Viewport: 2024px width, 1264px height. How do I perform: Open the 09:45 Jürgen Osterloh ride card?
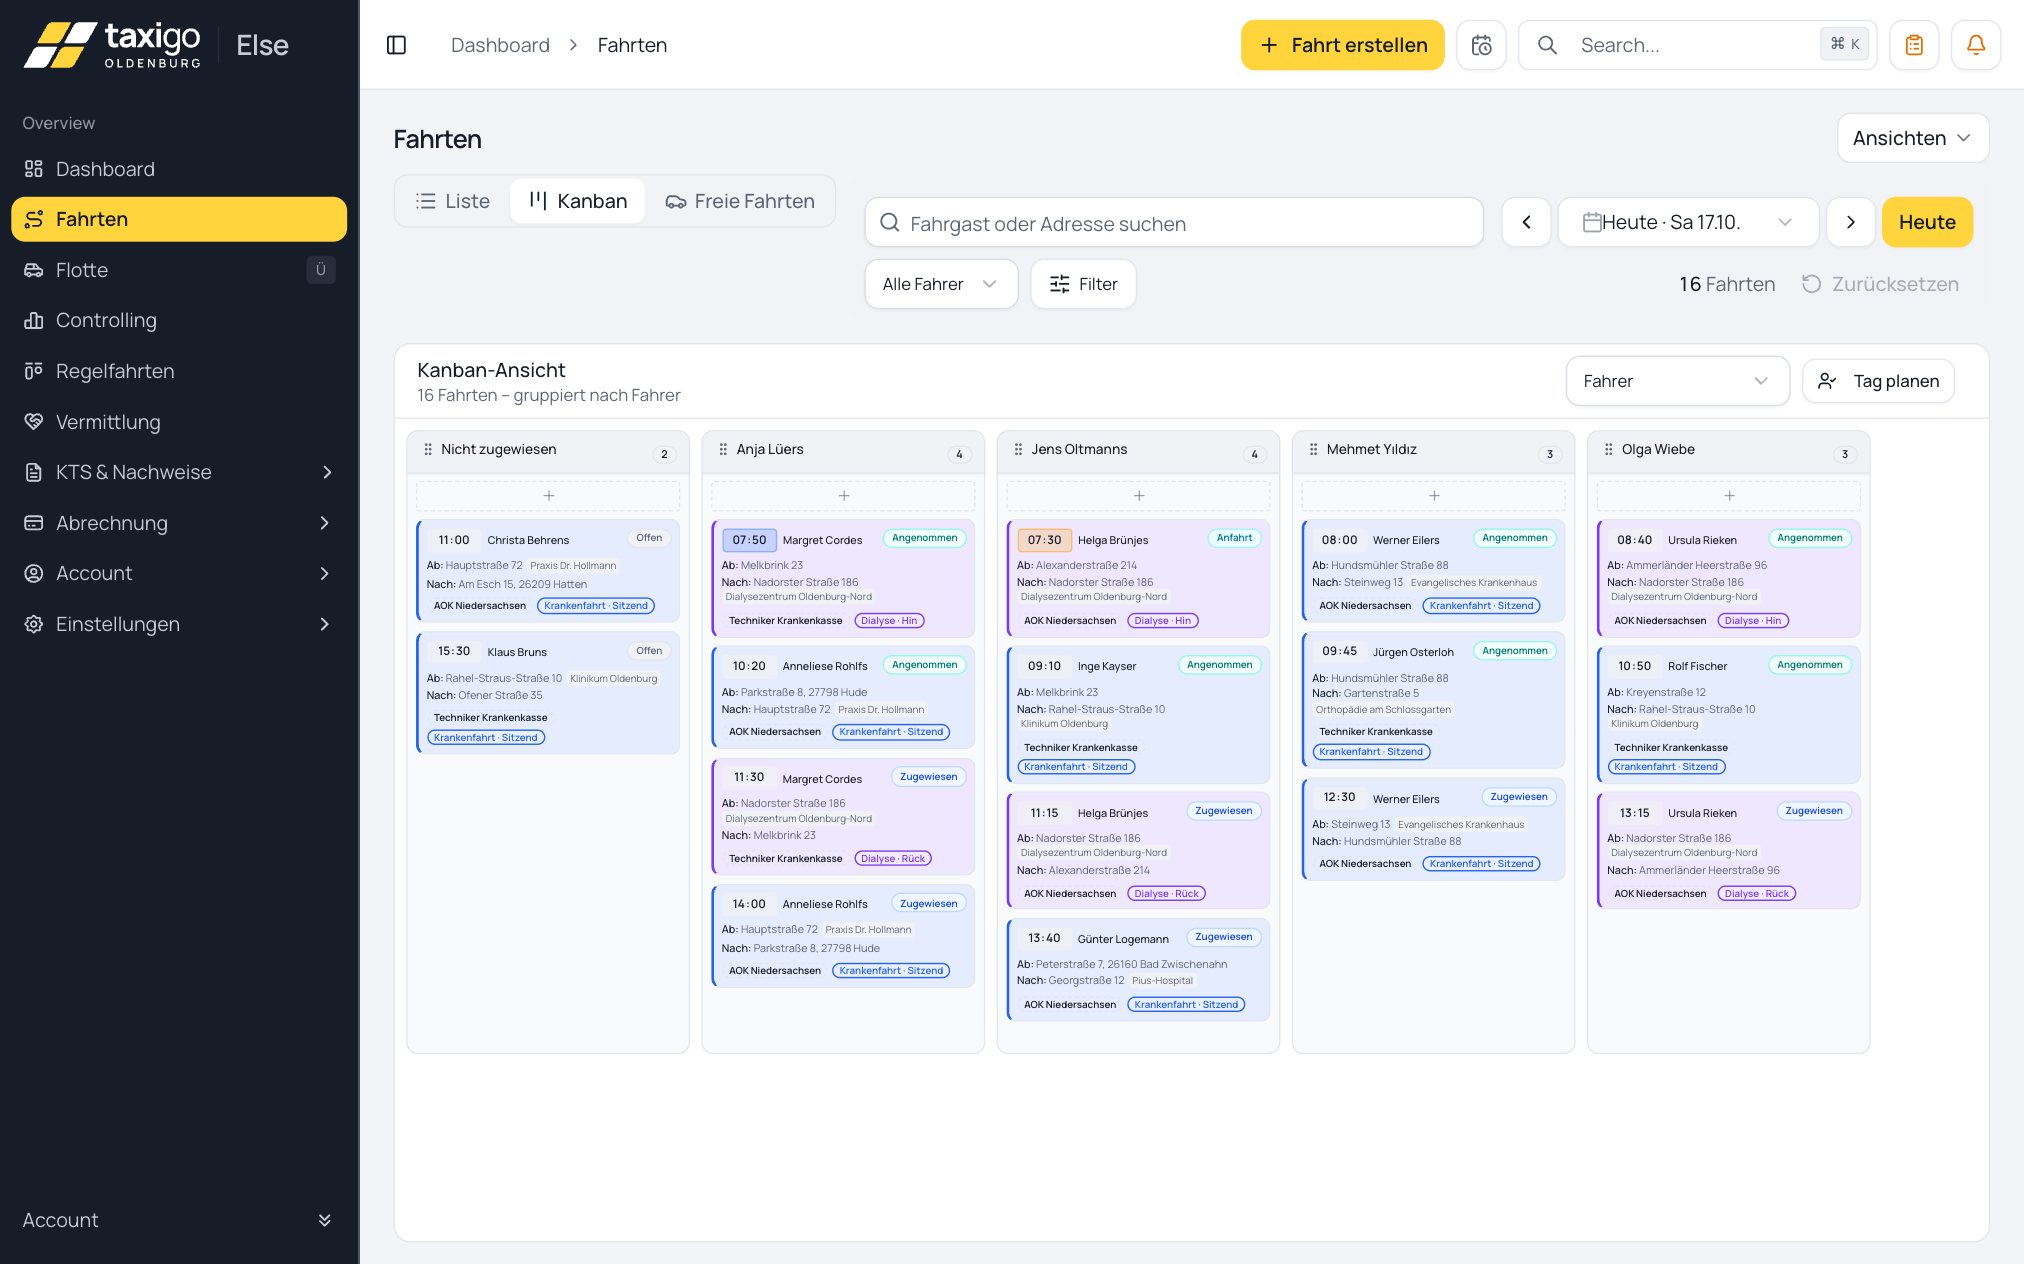point(1433,700)
